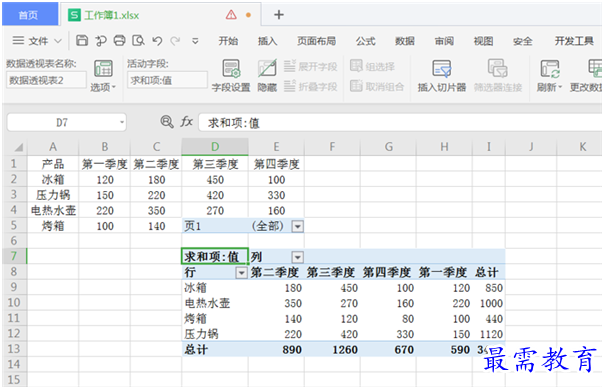Screen dimensions: 605x391
Task: Open 字段设置 field settings
Action: 231,76
